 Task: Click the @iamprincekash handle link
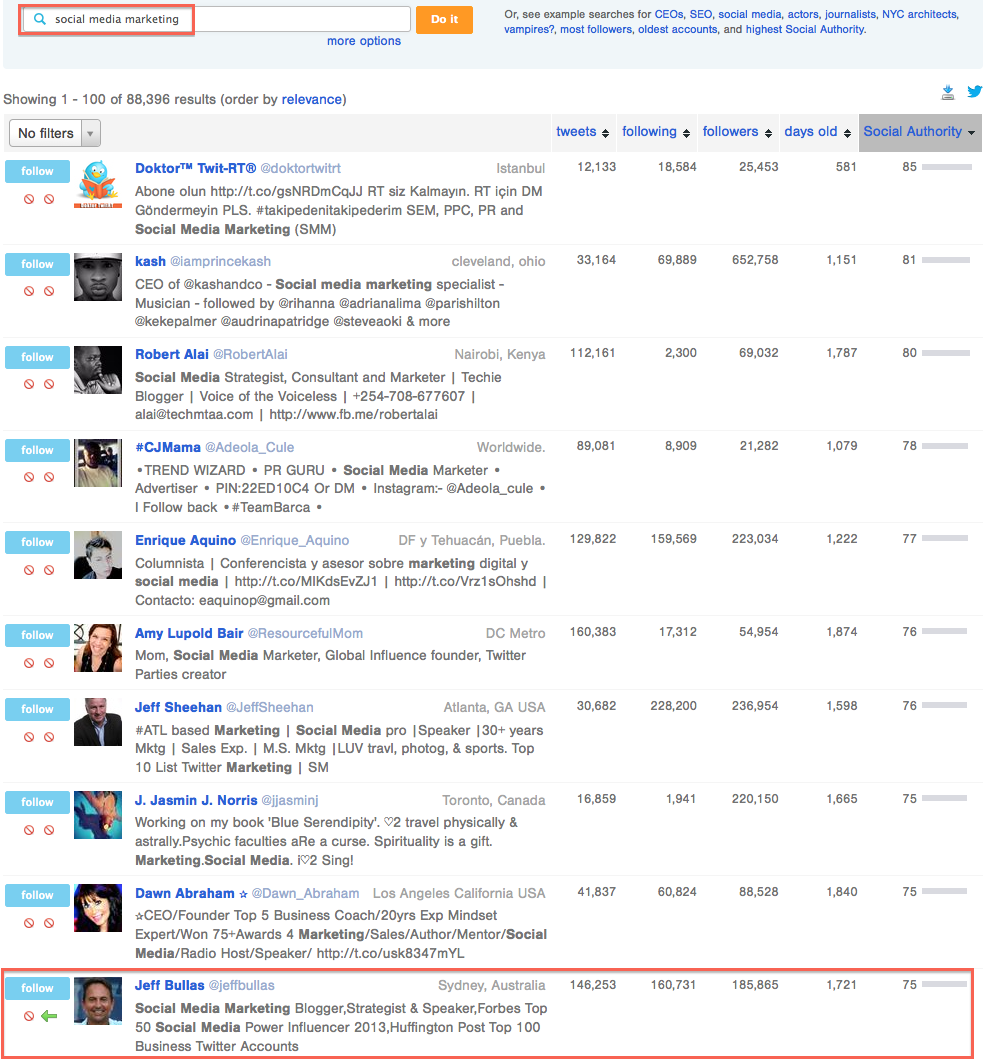tap(220, 261)
